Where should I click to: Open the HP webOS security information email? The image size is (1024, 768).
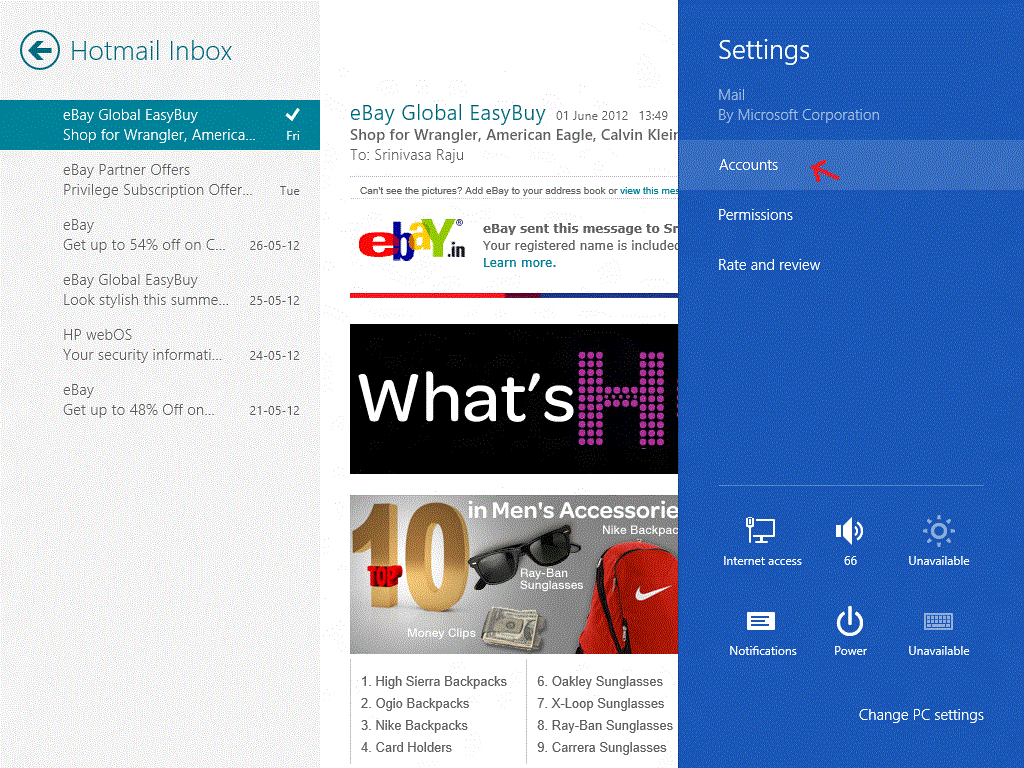[x=160, y=345]
